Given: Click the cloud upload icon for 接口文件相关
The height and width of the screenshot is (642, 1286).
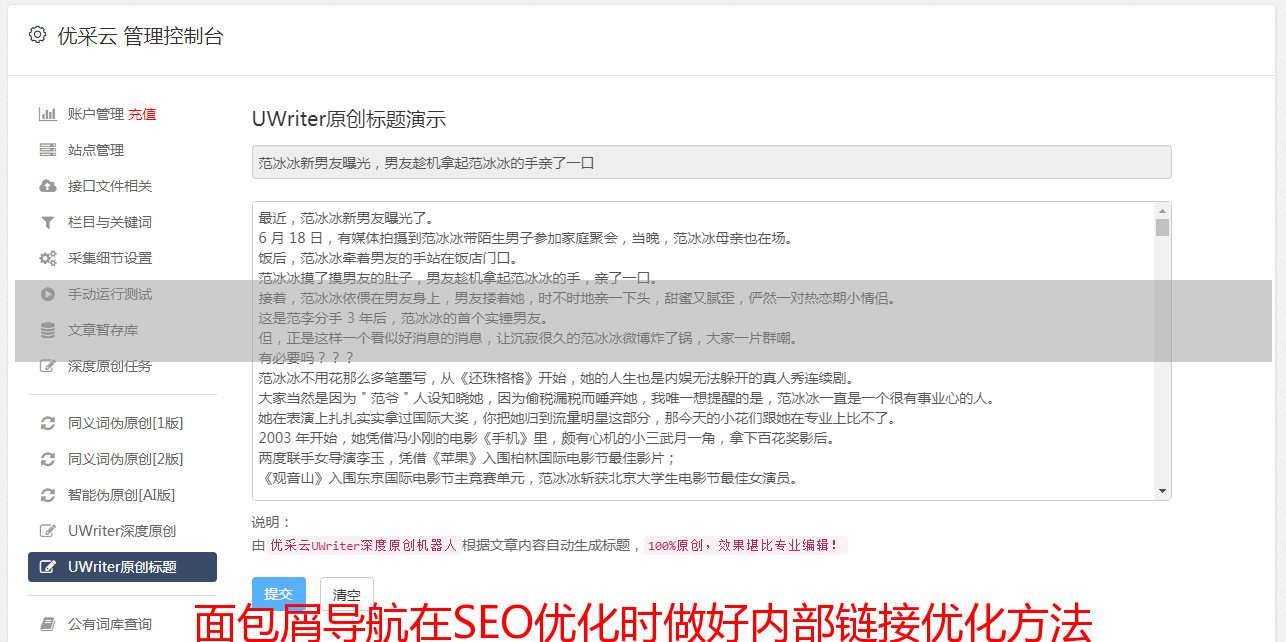Looking at the screenshot, I should click(47, 186).
